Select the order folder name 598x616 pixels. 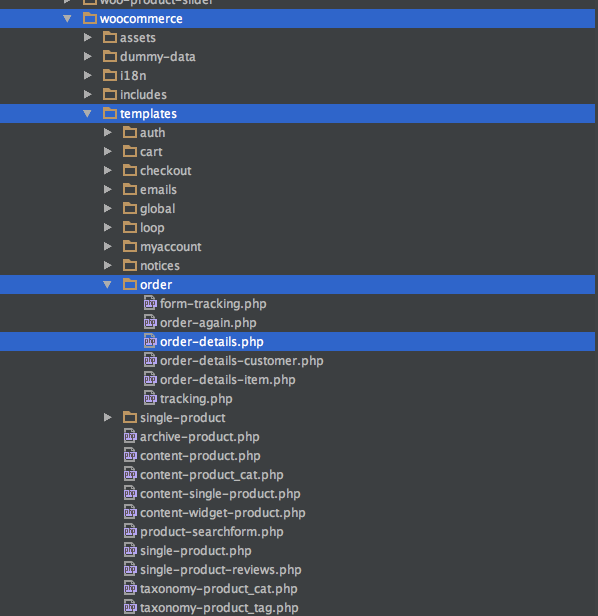coord(156,284)
